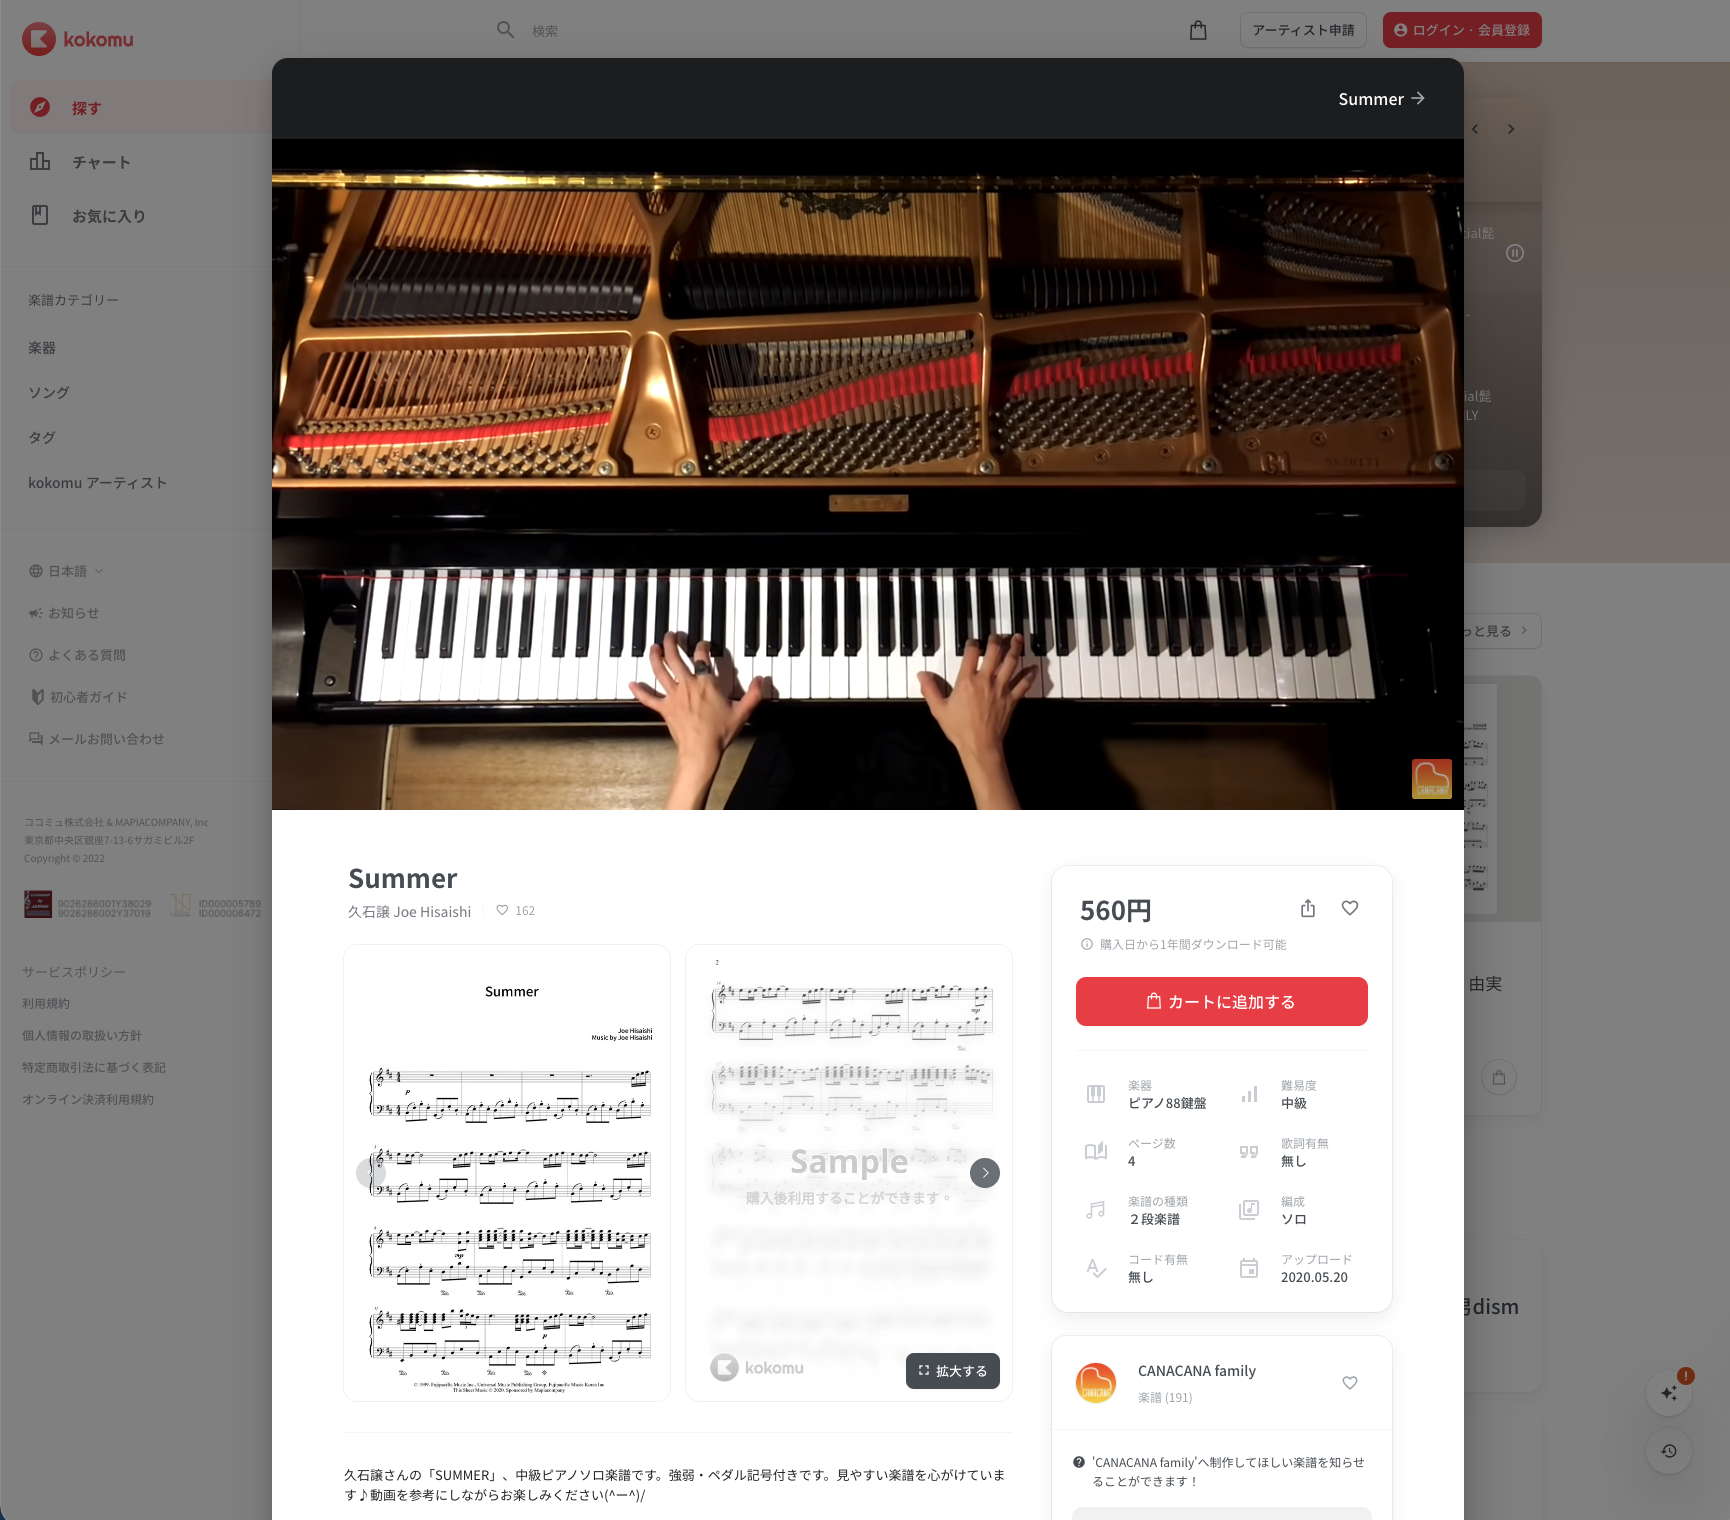Open the recent history clock icon
Image resolution: width=1730 pixels, height=1520 pixels.
1669,1451
